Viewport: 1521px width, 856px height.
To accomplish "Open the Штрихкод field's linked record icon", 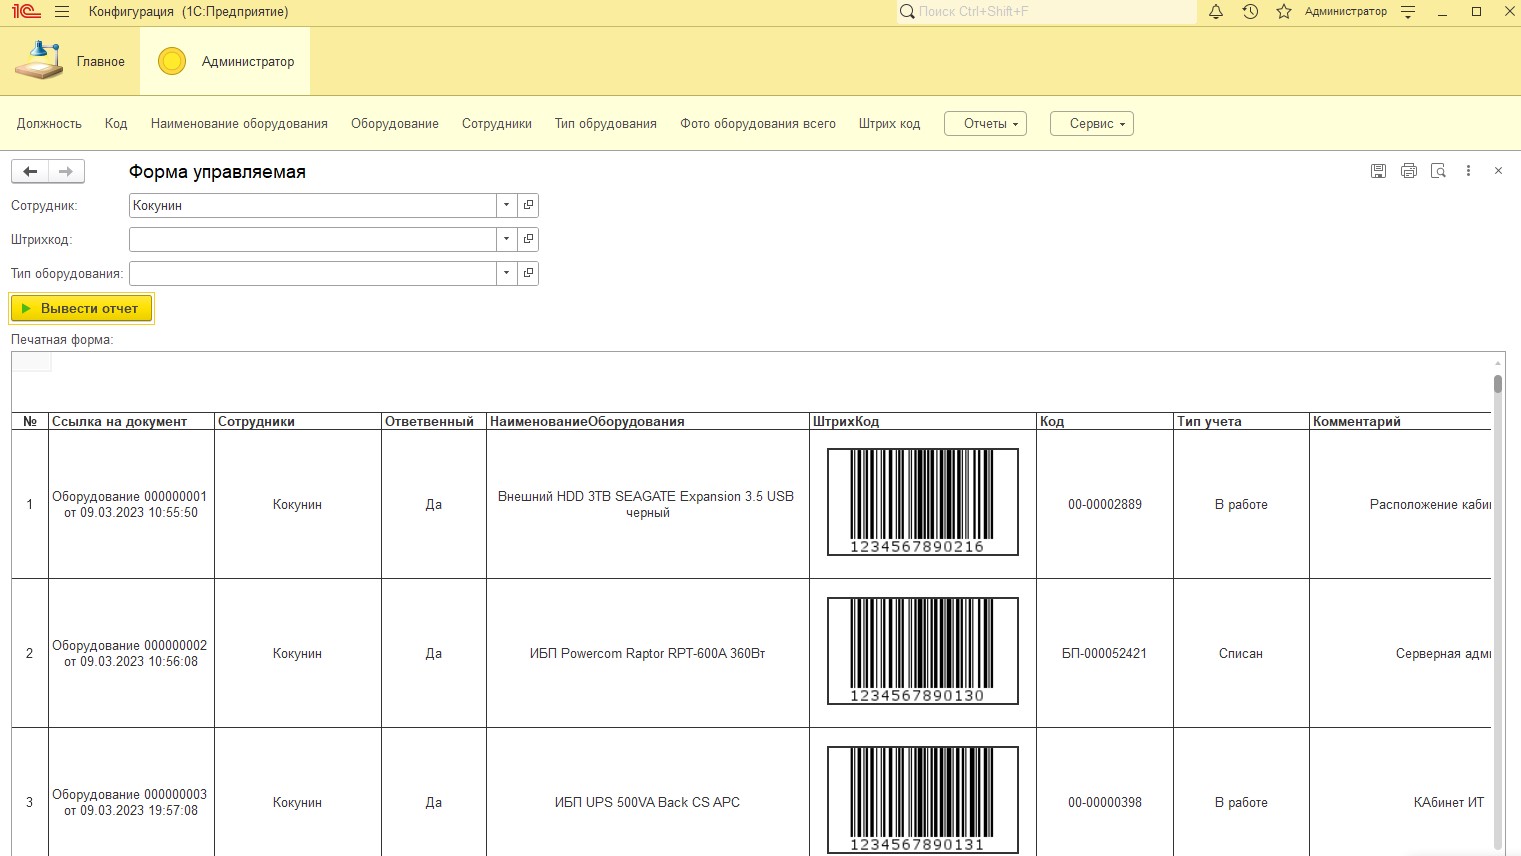I will coord(528,239).
